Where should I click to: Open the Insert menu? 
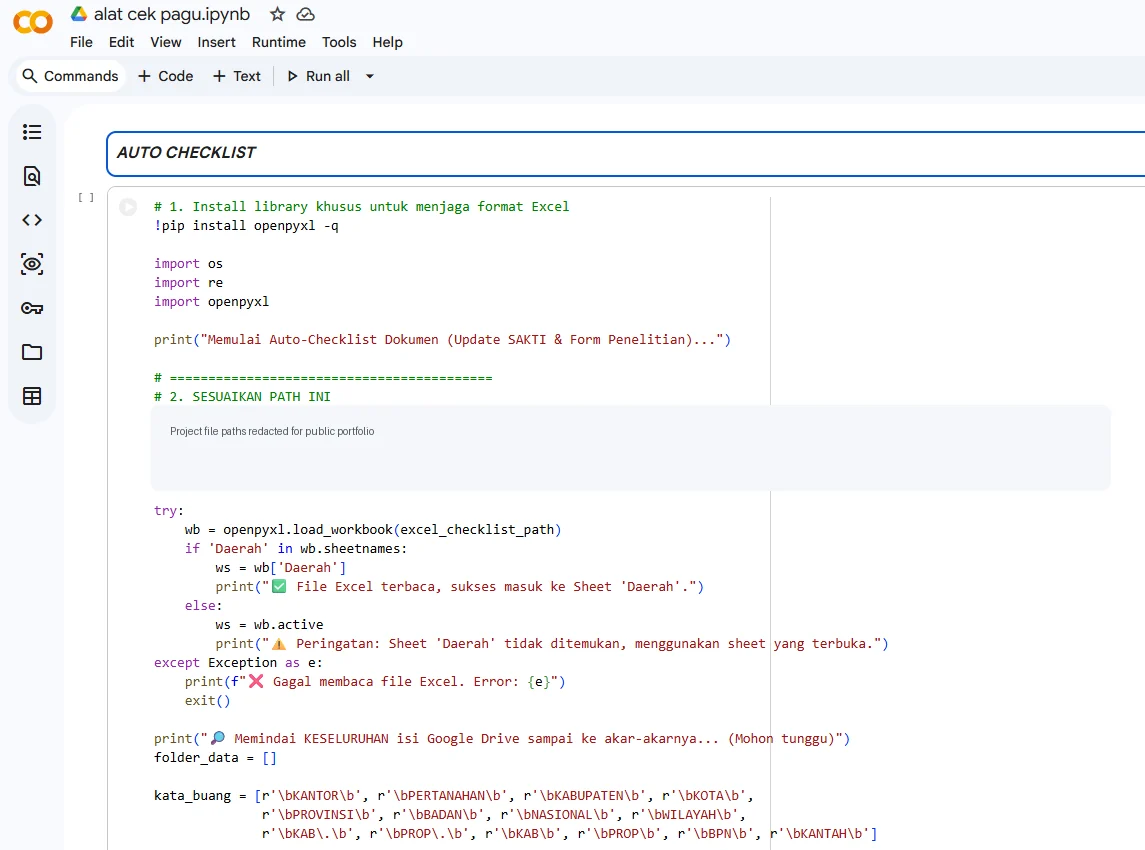(216, 42)
